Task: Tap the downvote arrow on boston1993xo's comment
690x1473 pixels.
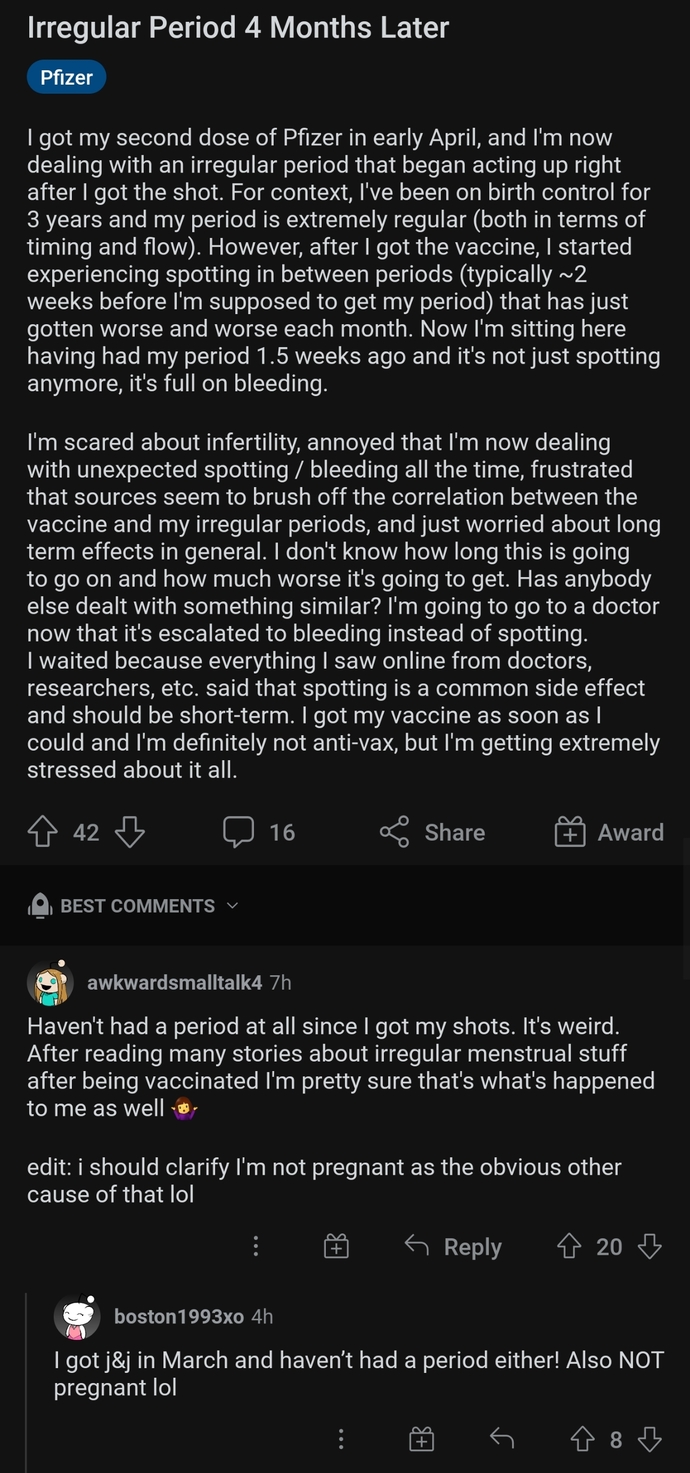Action: tap(650, 1439)
